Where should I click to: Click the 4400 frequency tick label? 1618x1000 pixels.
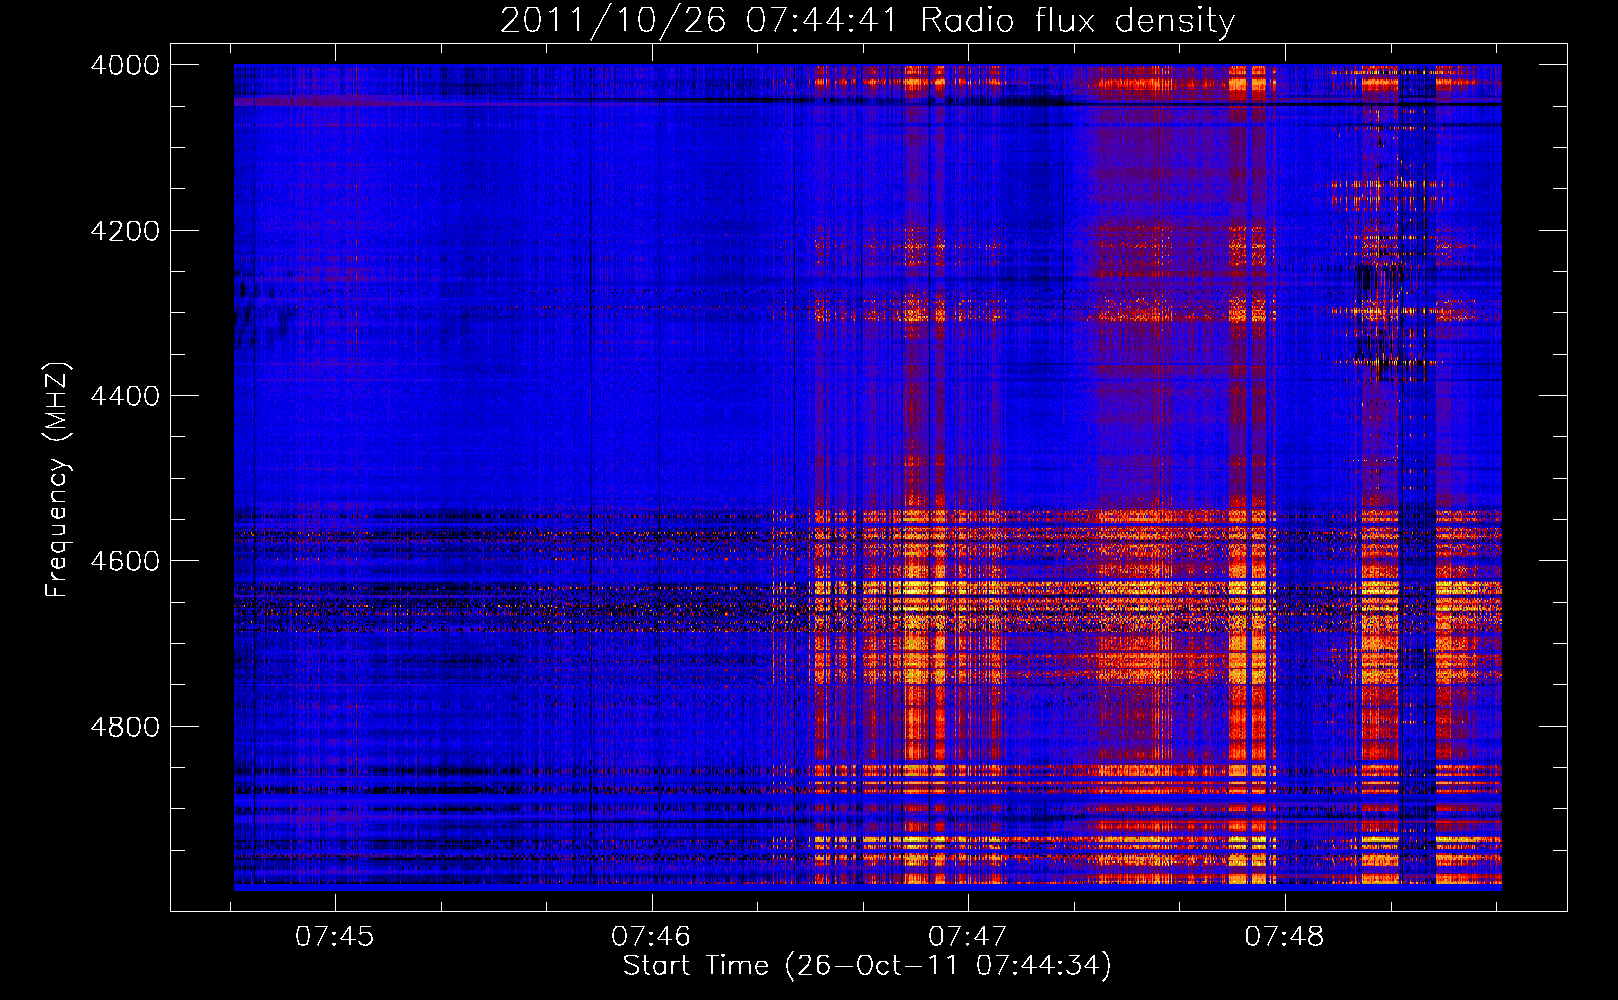point(125,396)
